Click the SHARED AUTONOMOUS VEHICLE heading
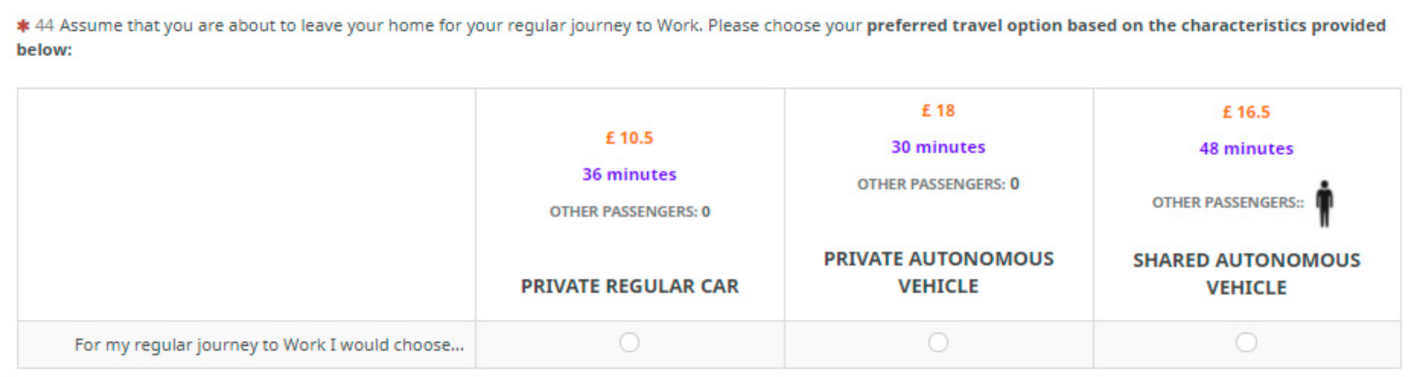 coord(1246,274)
